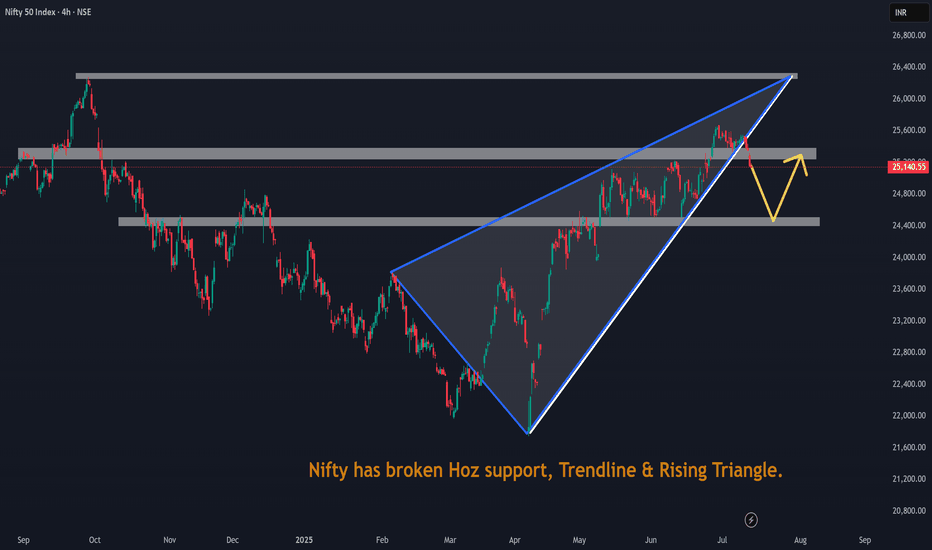Open the INR currency selector

[x=908, y=12]
